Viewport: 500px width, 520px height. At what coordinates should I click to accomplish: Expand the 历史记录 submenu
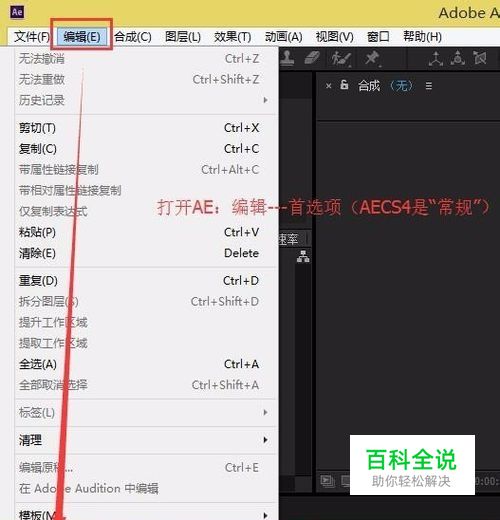147,100
